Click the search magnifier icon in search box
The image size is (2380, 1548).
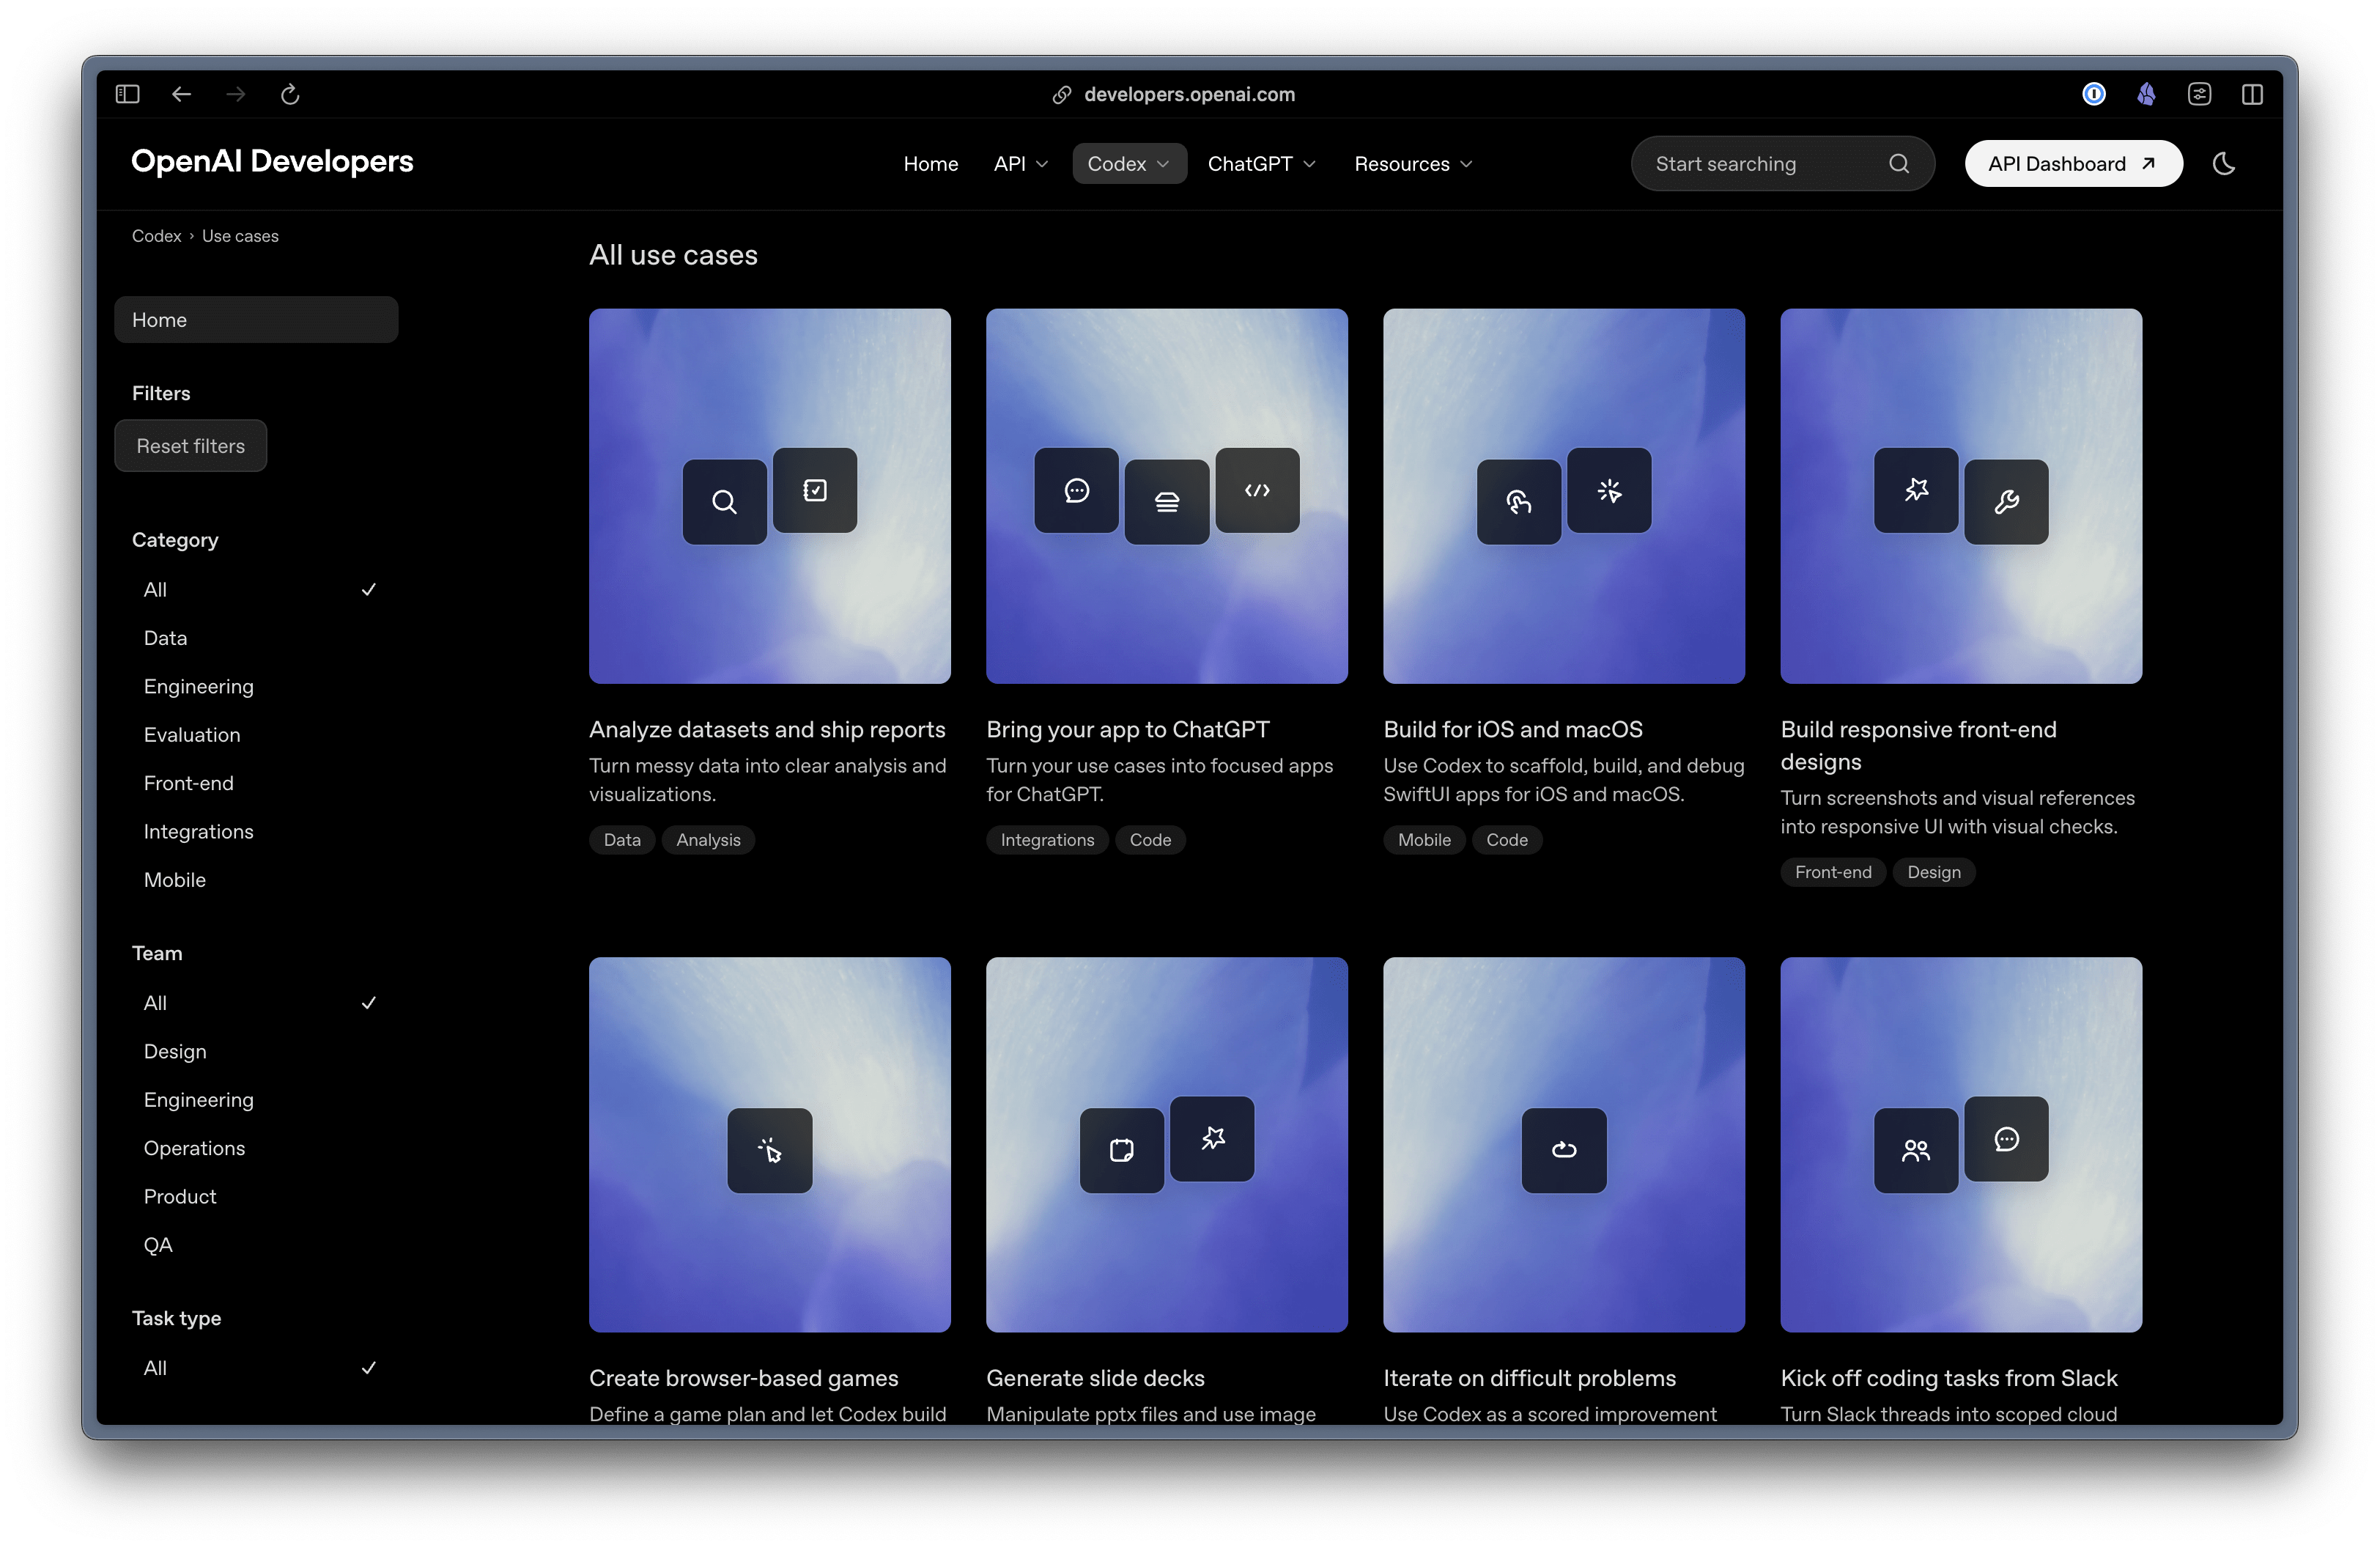pyautogui.click(x=1898, y=164)
